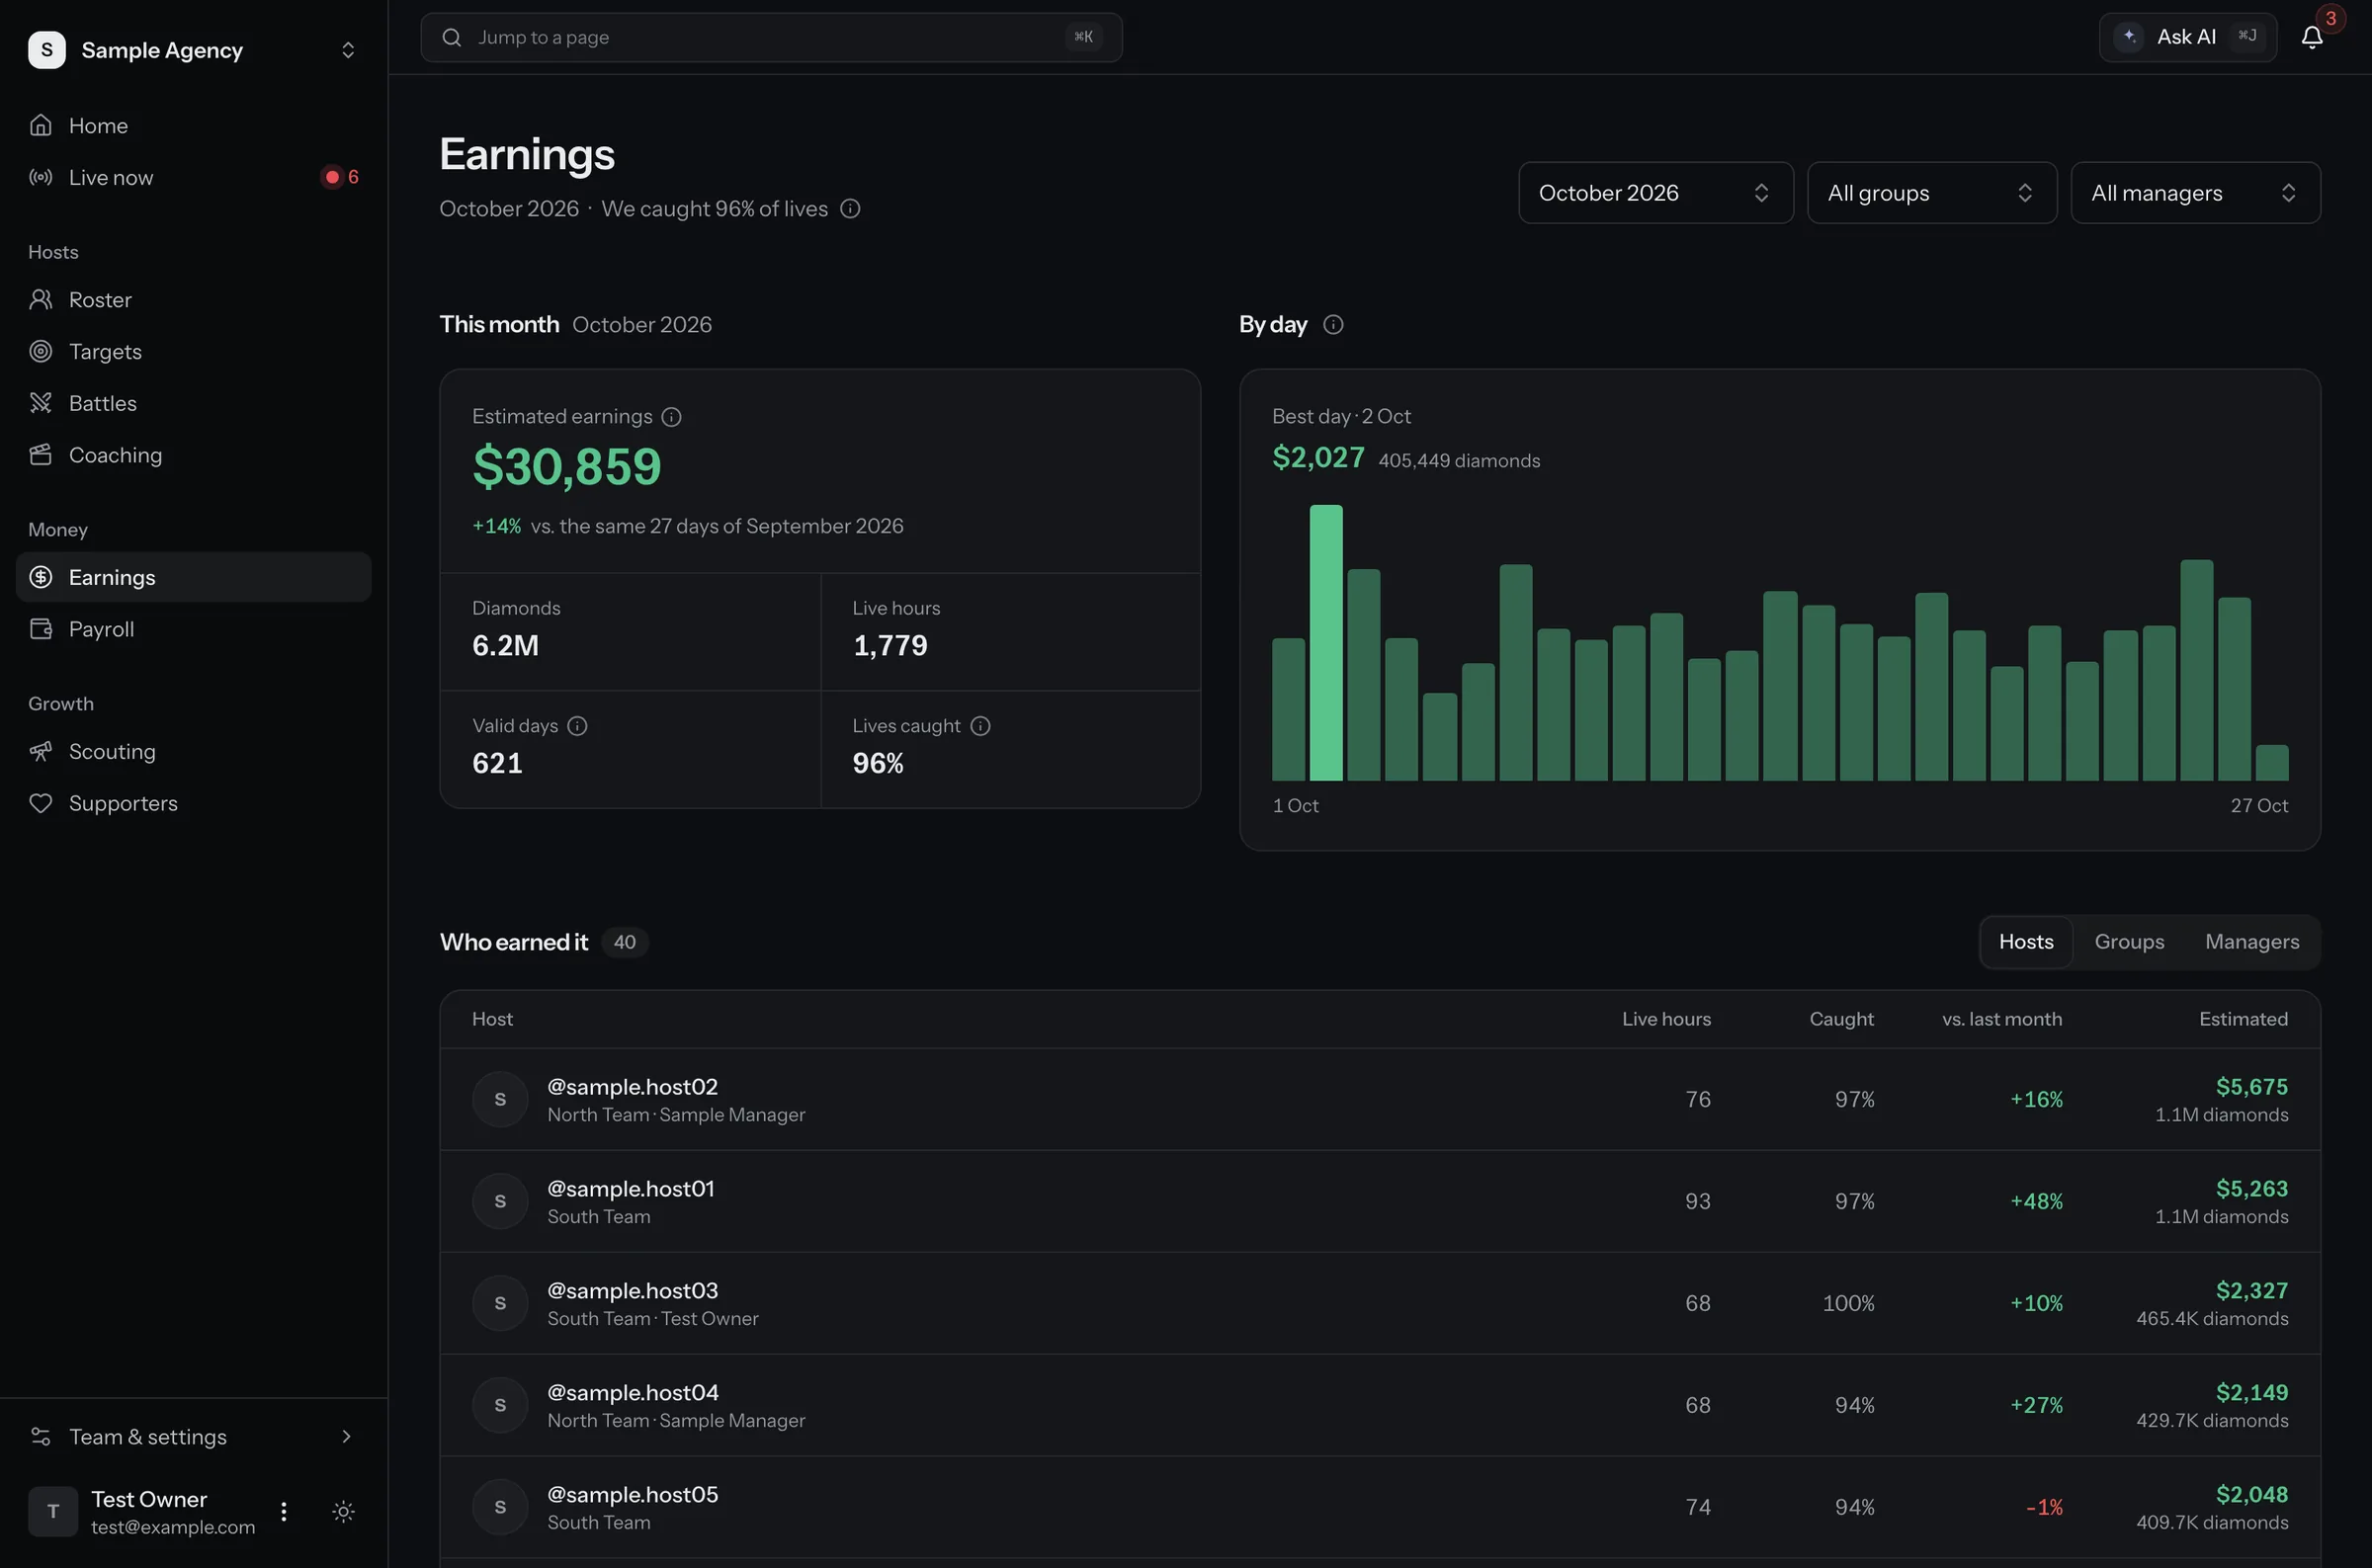
Task: Click the sparkle icon on Ask AI
Action: point(2129,37)
